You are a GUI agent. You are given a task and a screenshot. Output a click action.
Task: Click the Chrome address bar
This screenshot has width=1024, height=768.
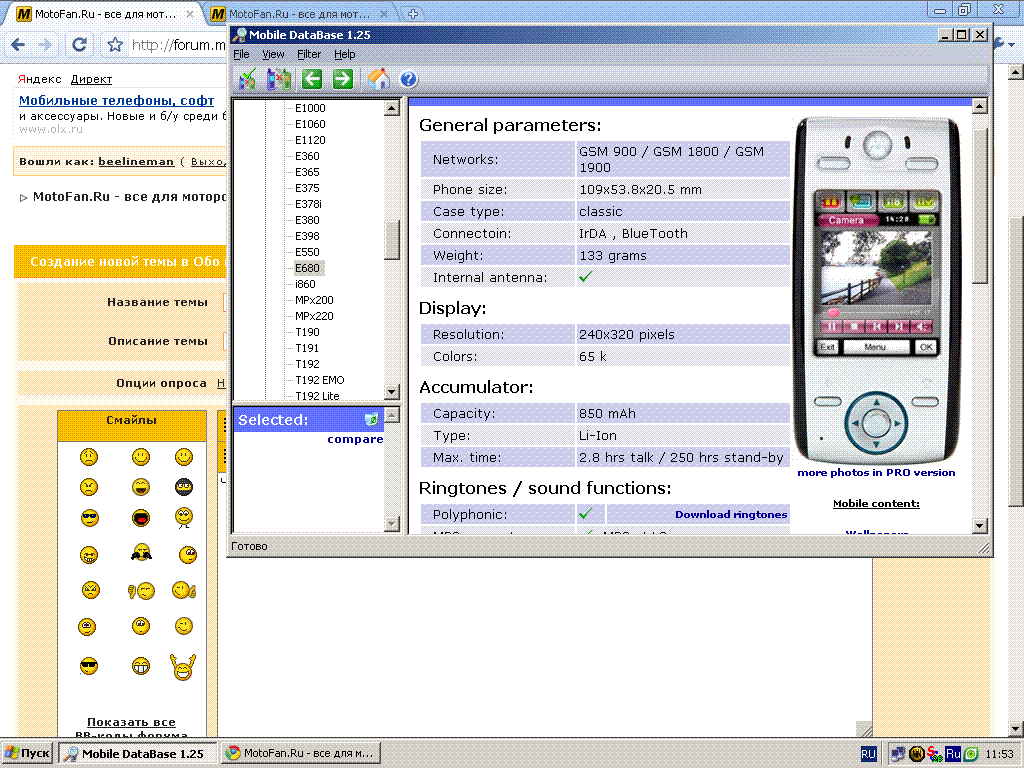coord(178,44)
